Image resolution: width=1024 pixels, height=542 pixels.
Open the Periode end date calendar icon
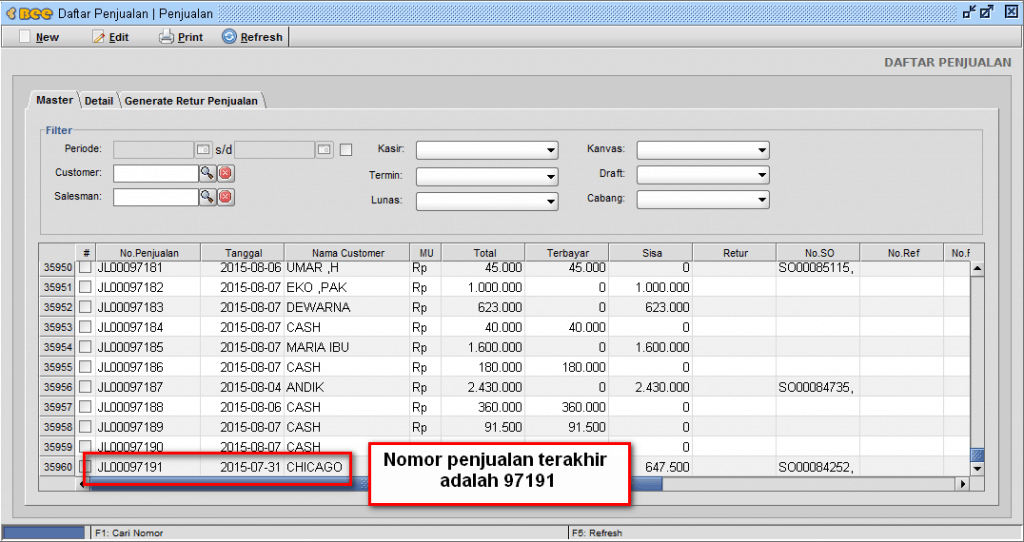(325, 150)
